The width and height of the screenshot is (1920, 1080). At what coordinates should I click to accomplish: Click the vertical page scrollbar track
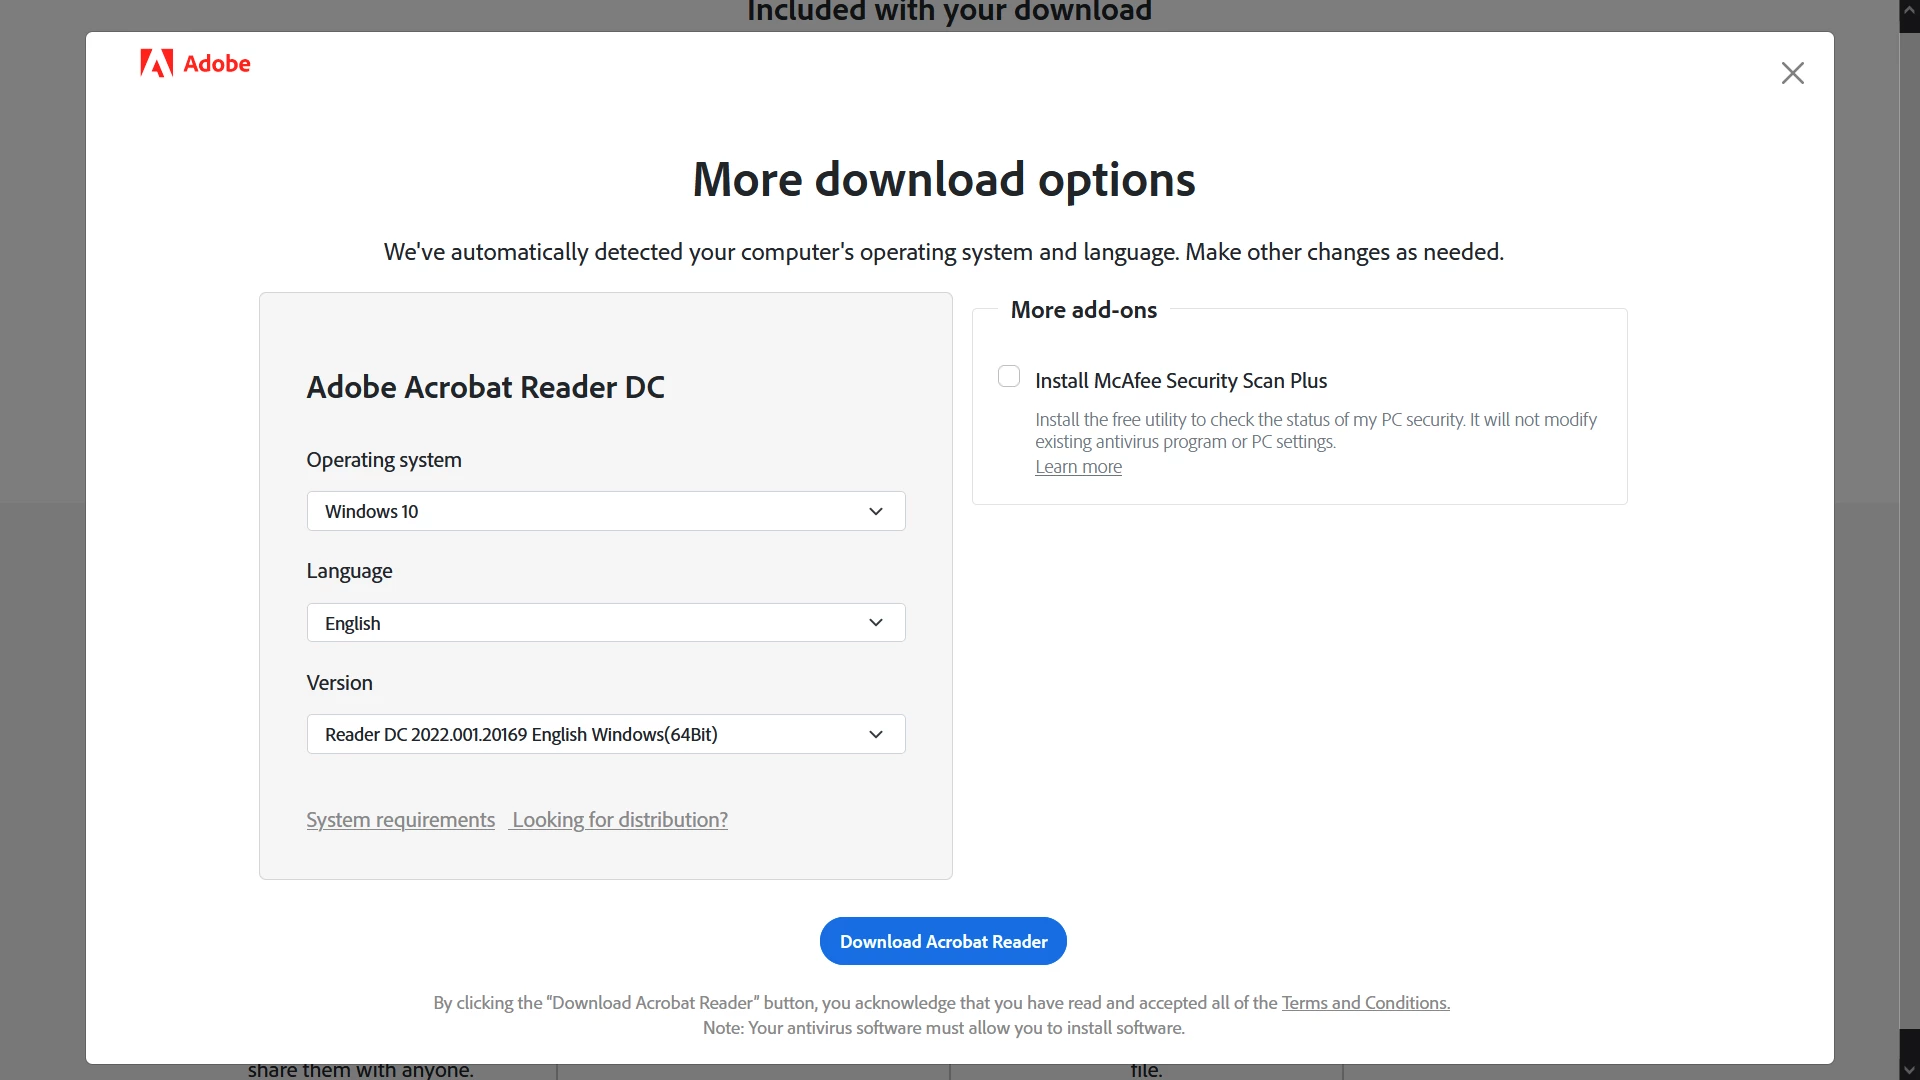1909,540
